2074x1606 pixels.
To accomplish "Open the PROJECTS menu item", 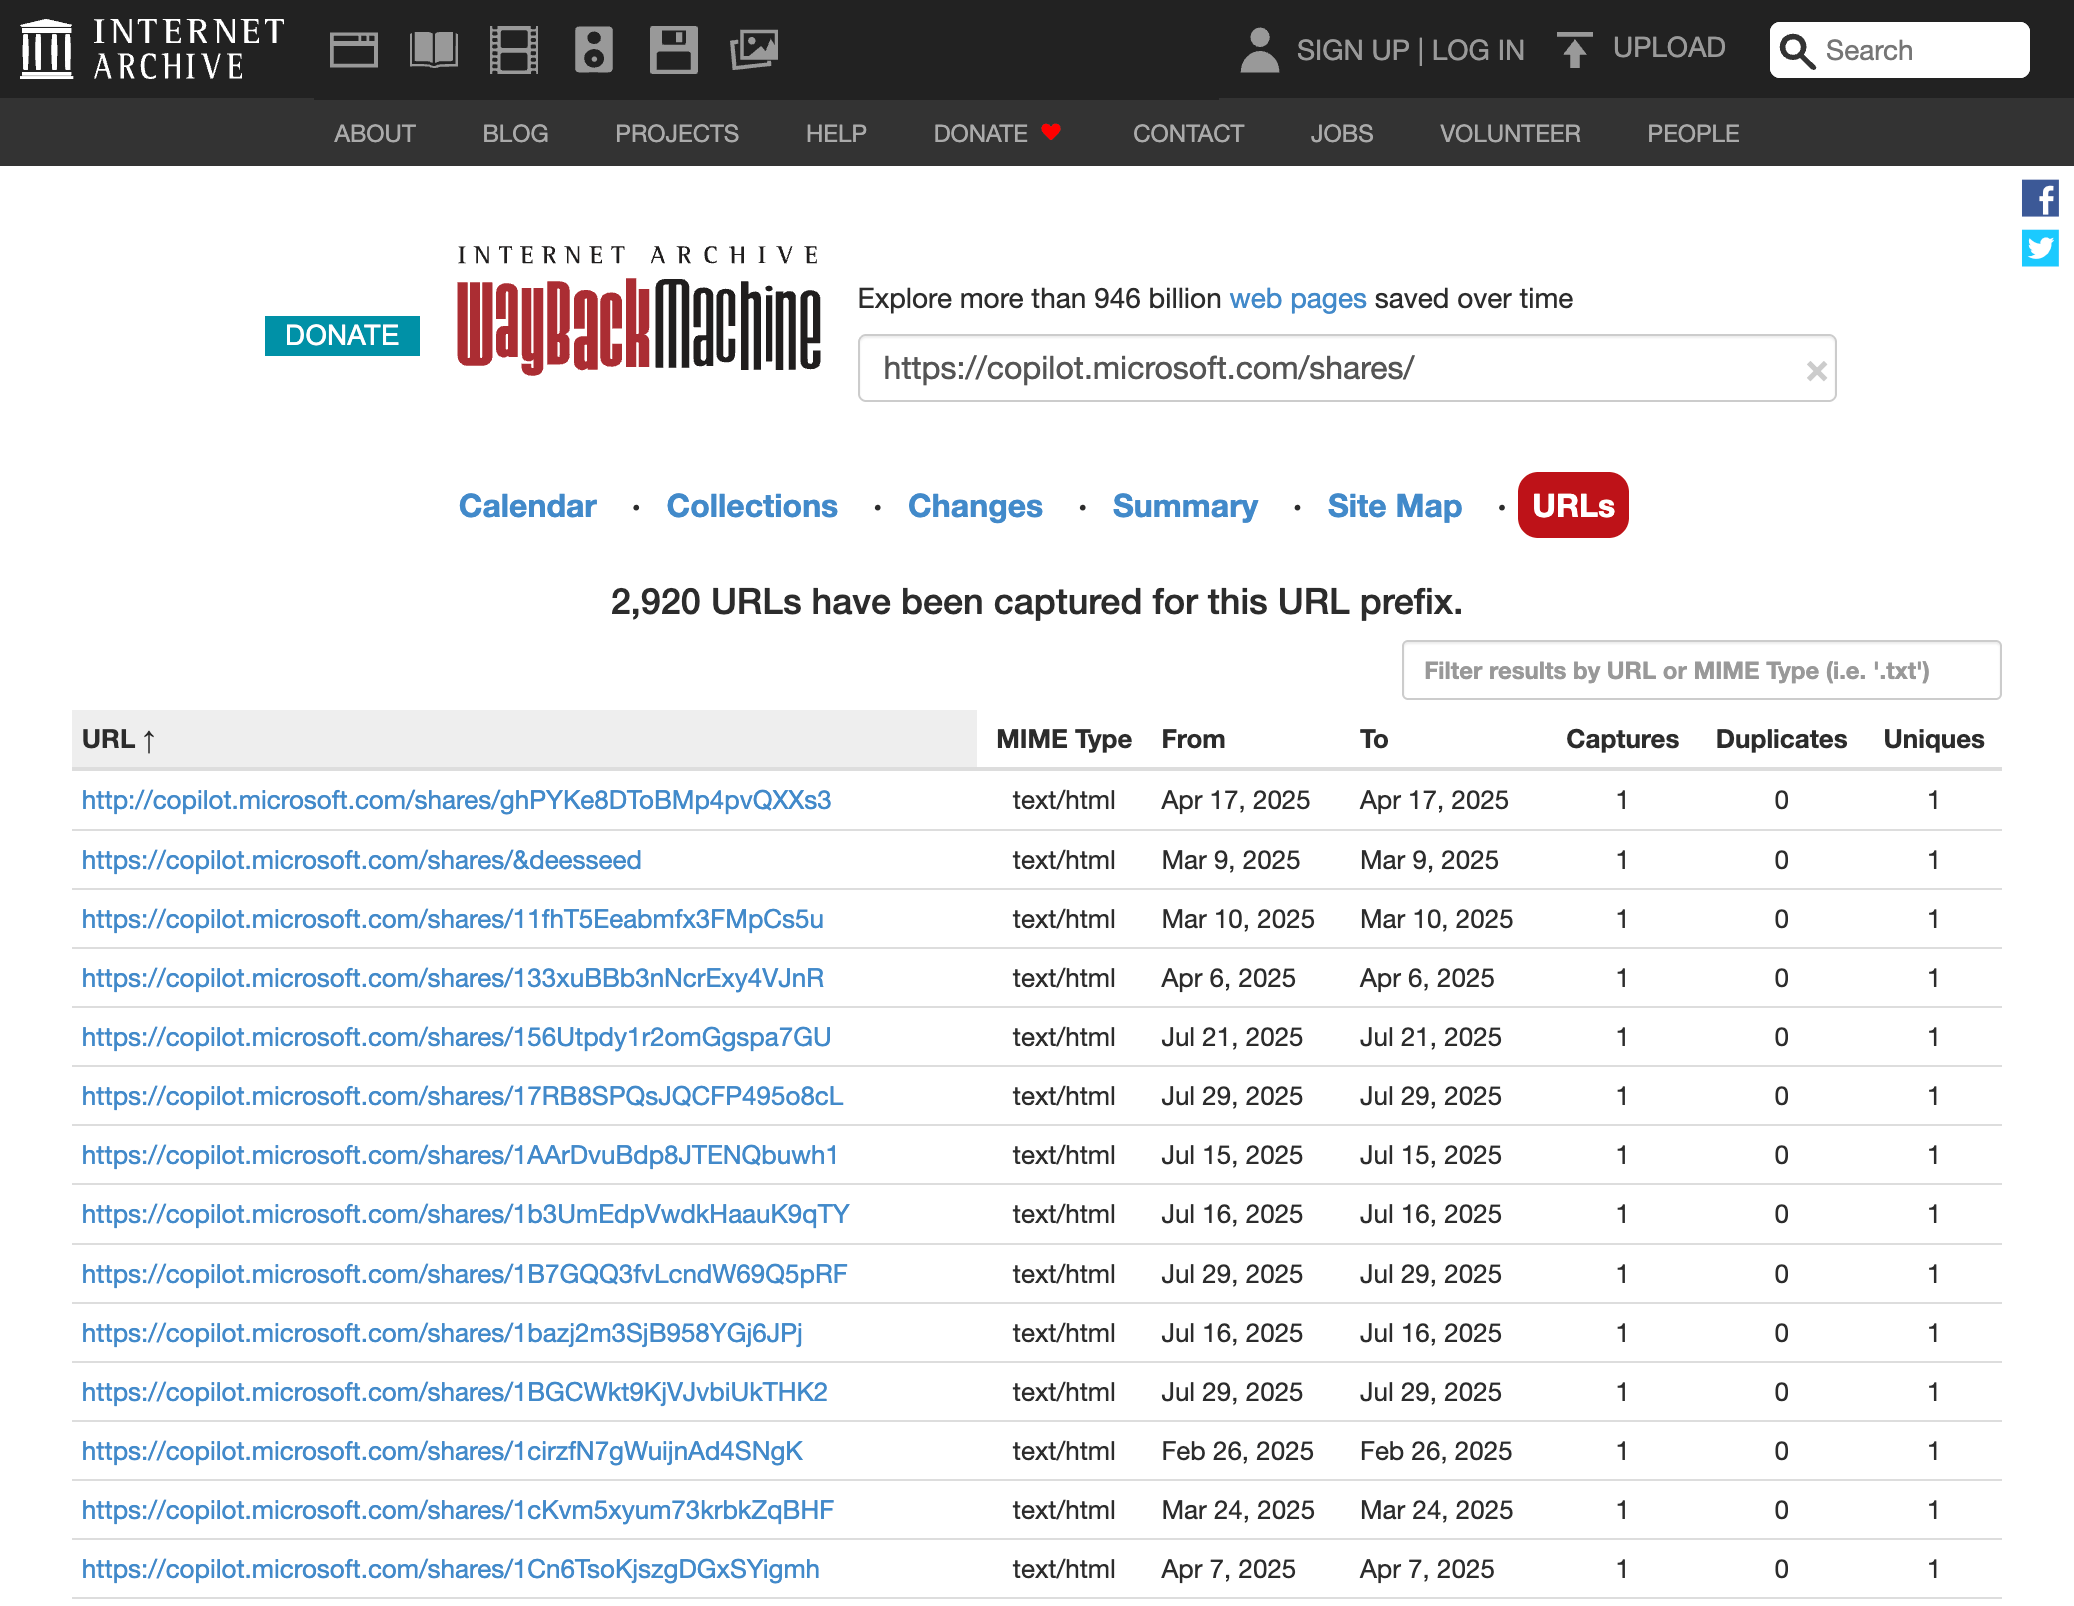I will [x=677, y=133].
